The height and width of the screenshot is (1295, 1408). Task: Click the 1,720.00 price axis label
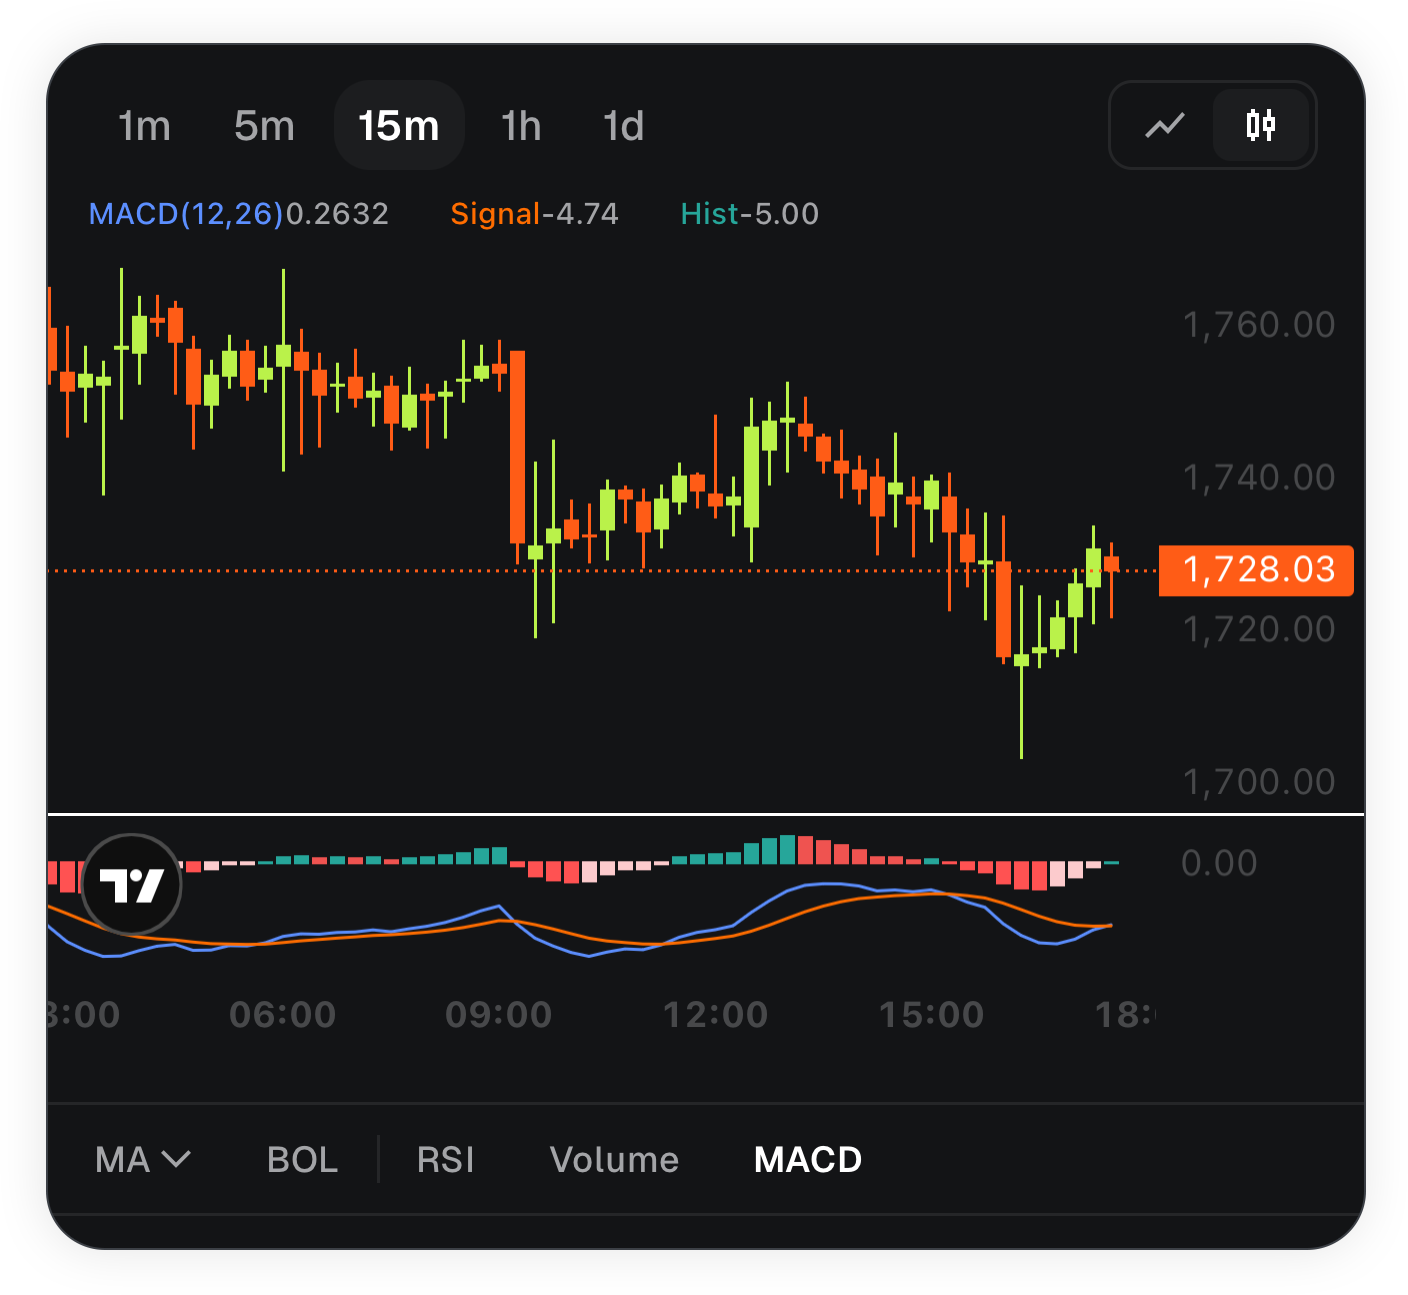coord(1259,629)
